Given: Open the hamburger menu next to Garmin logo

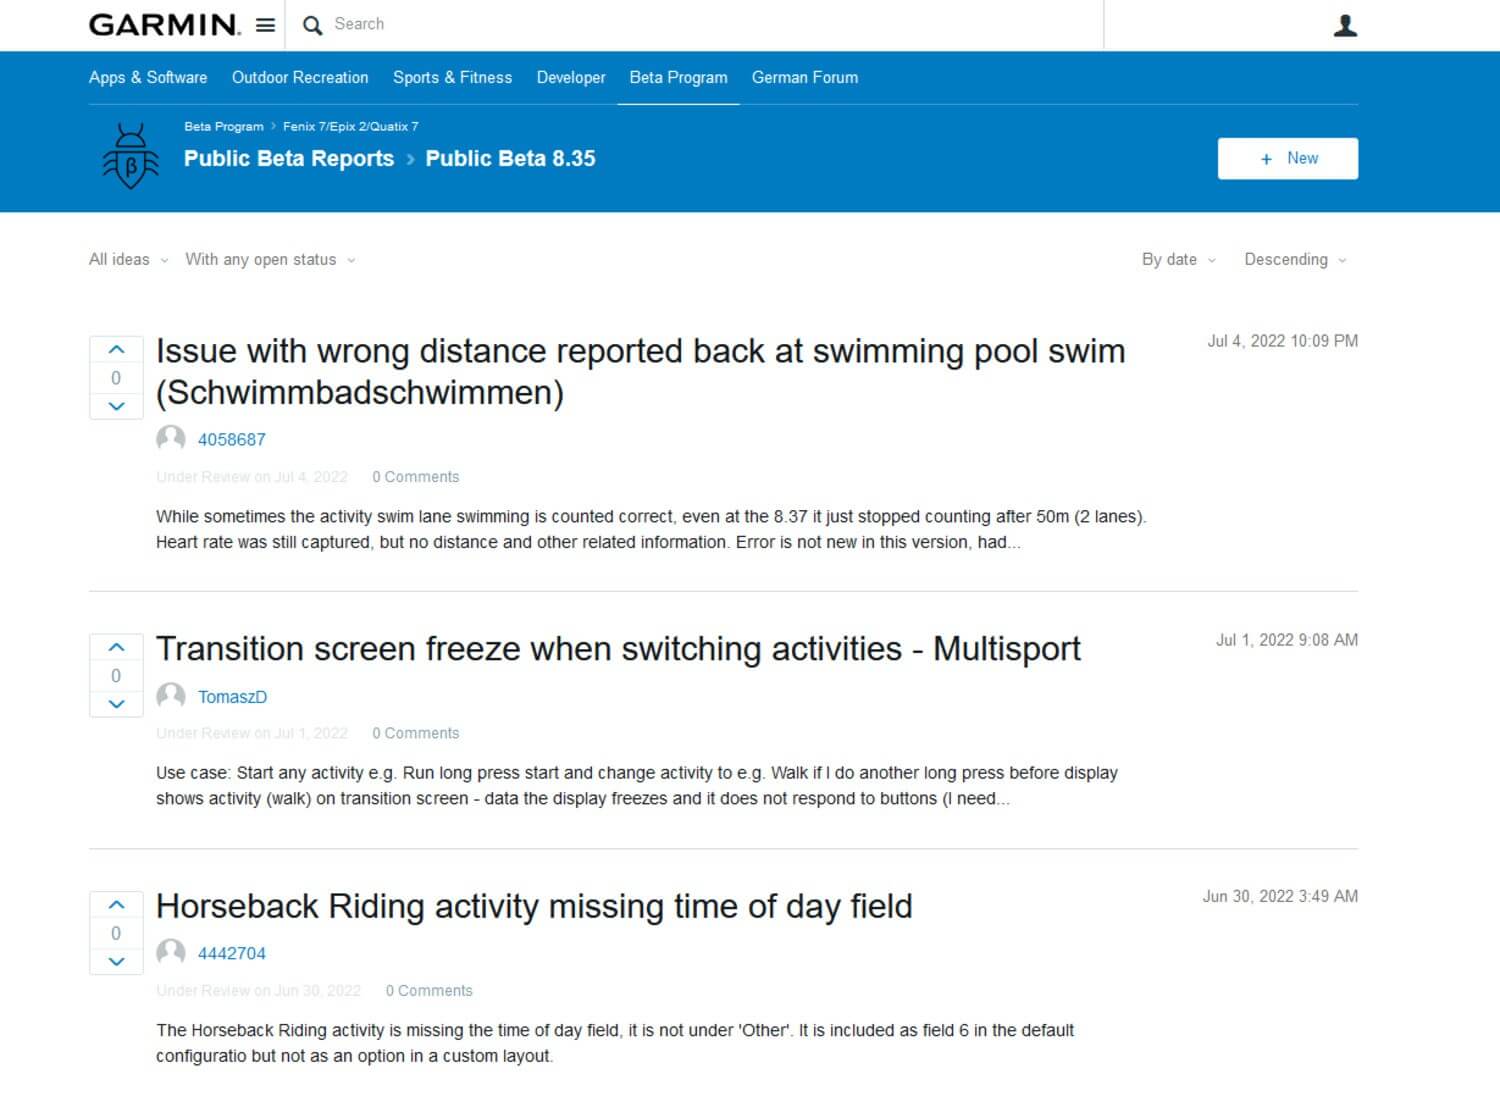Looking at the screenshot, I should (264, 25).
